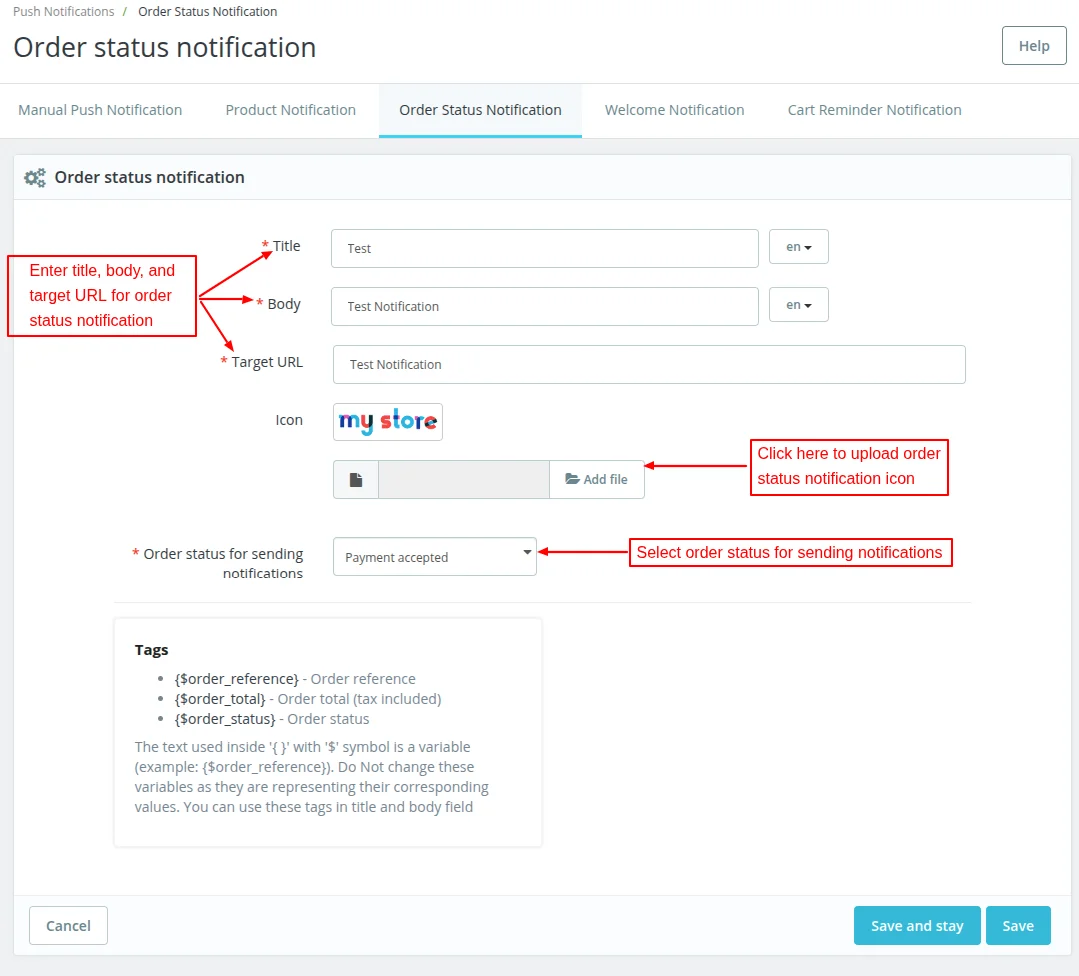Open the Cart Reminder Notification tab

click(x=873, y=110)
